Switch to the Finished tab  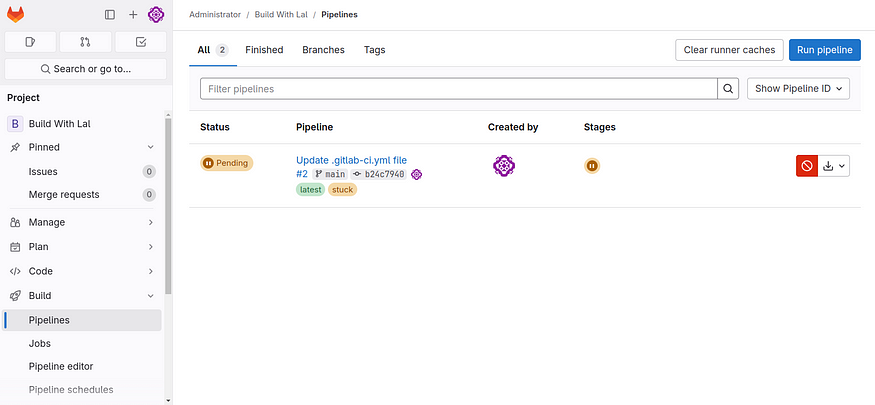(x=265, y=50)
